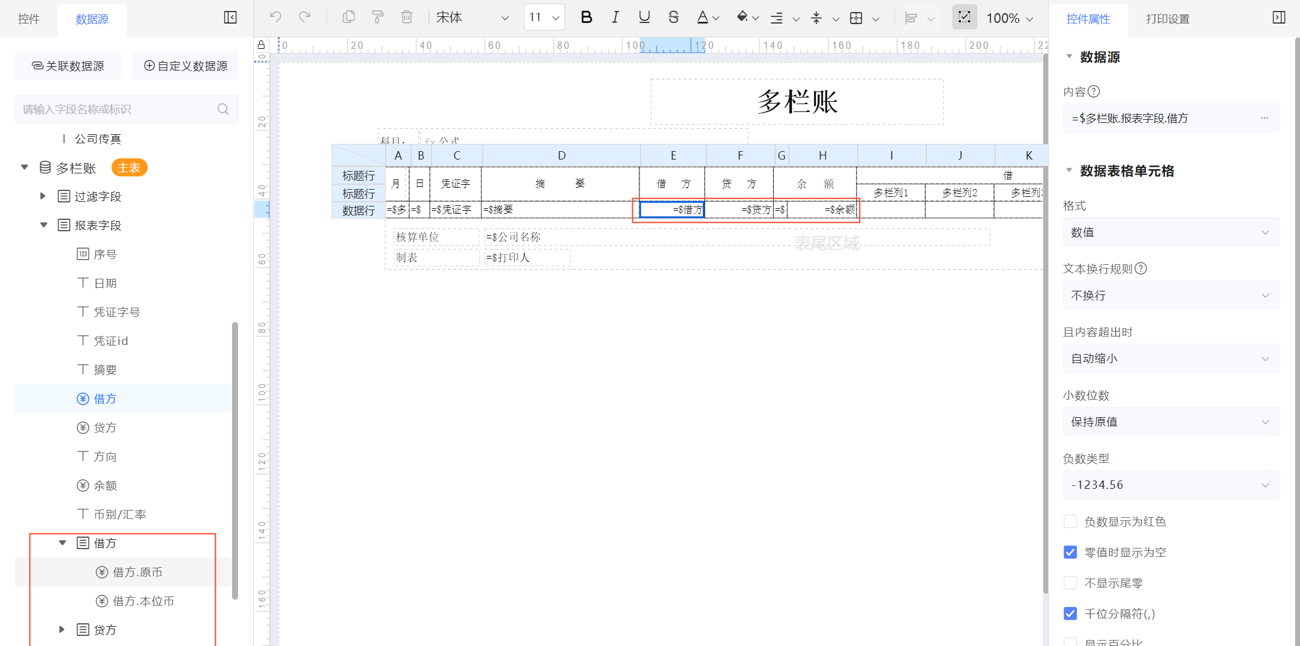Click the help icon next to 内容
1300x646 pixels.
point(1094,91)
